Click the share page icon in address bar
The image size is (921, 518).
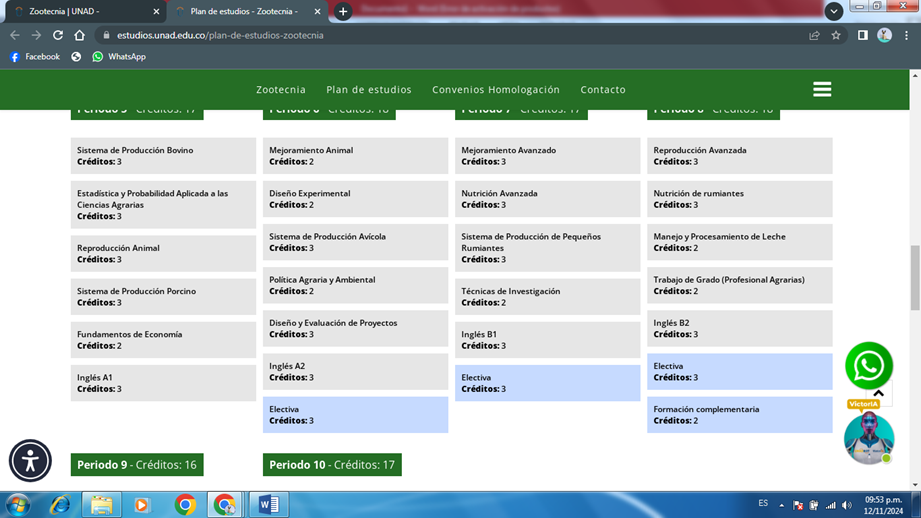[814, 35]
